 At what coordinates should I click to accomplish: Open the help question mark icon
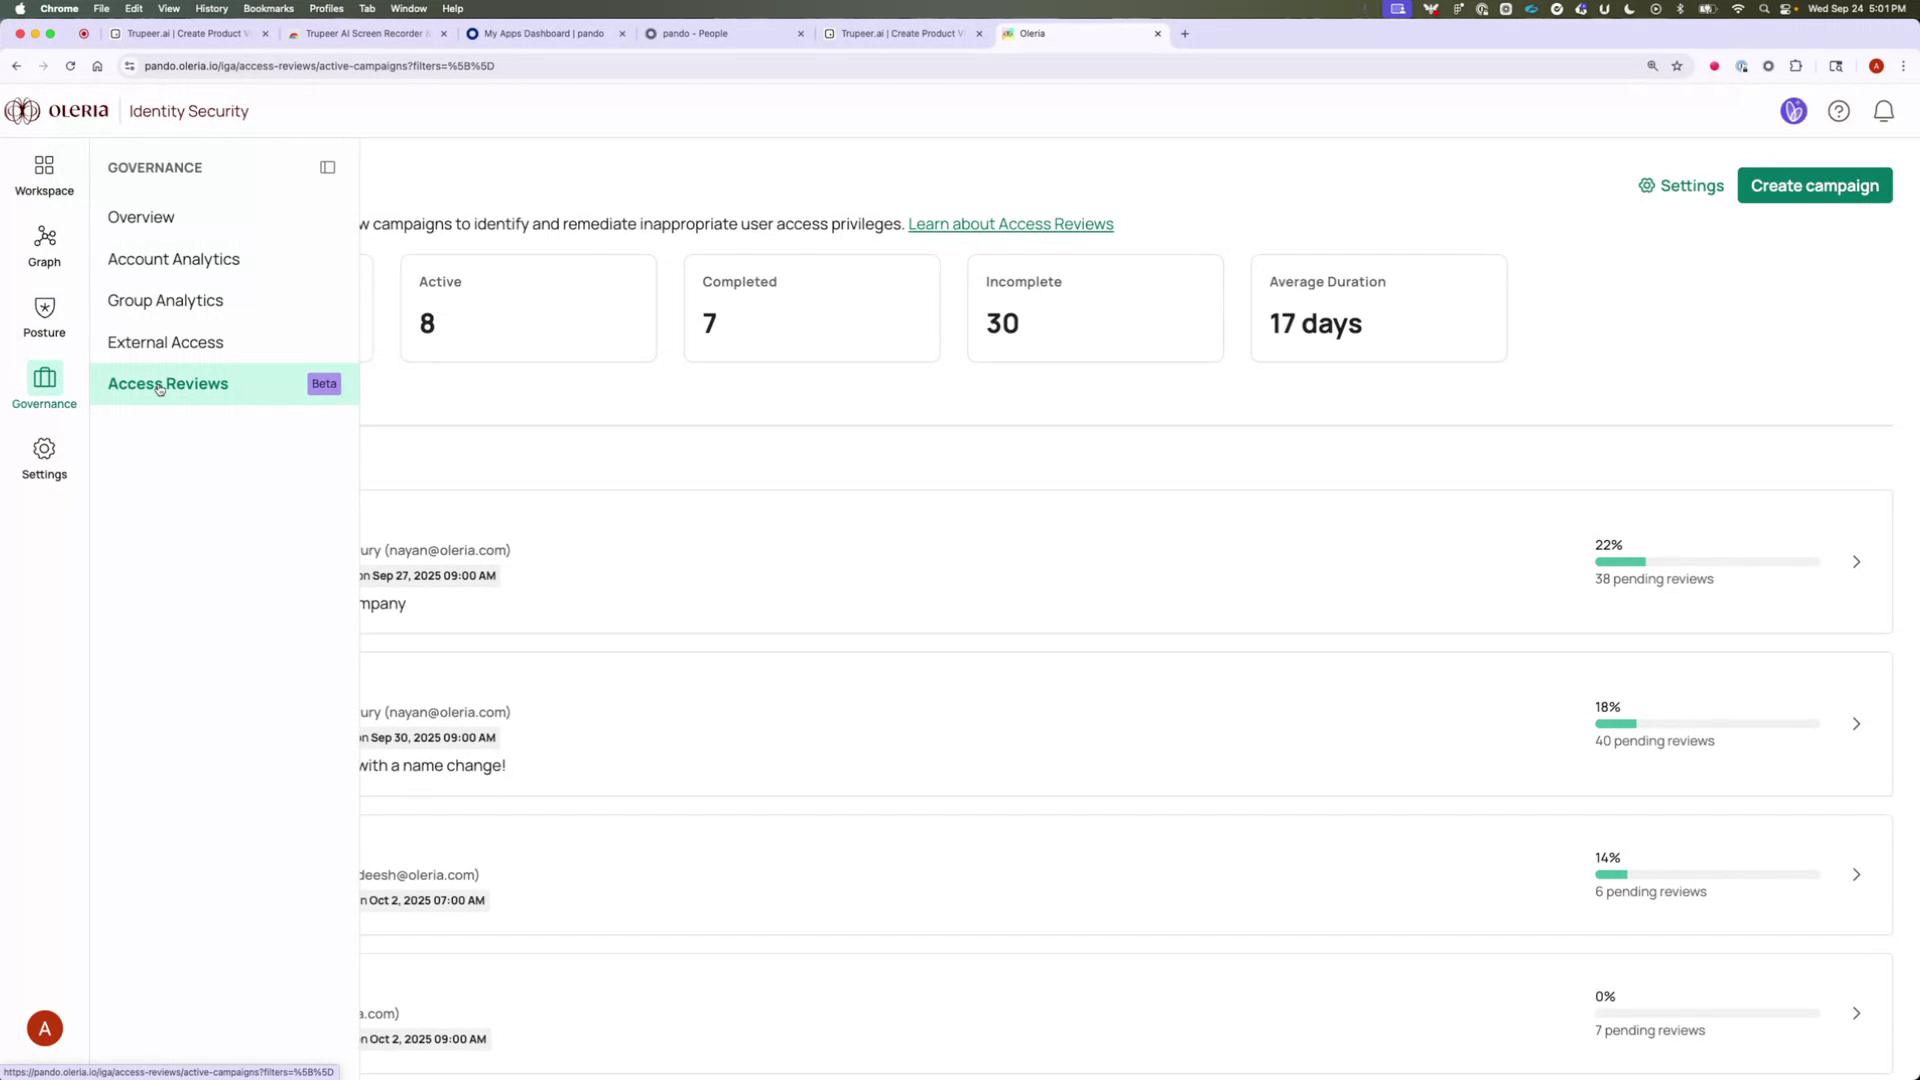1839,111
